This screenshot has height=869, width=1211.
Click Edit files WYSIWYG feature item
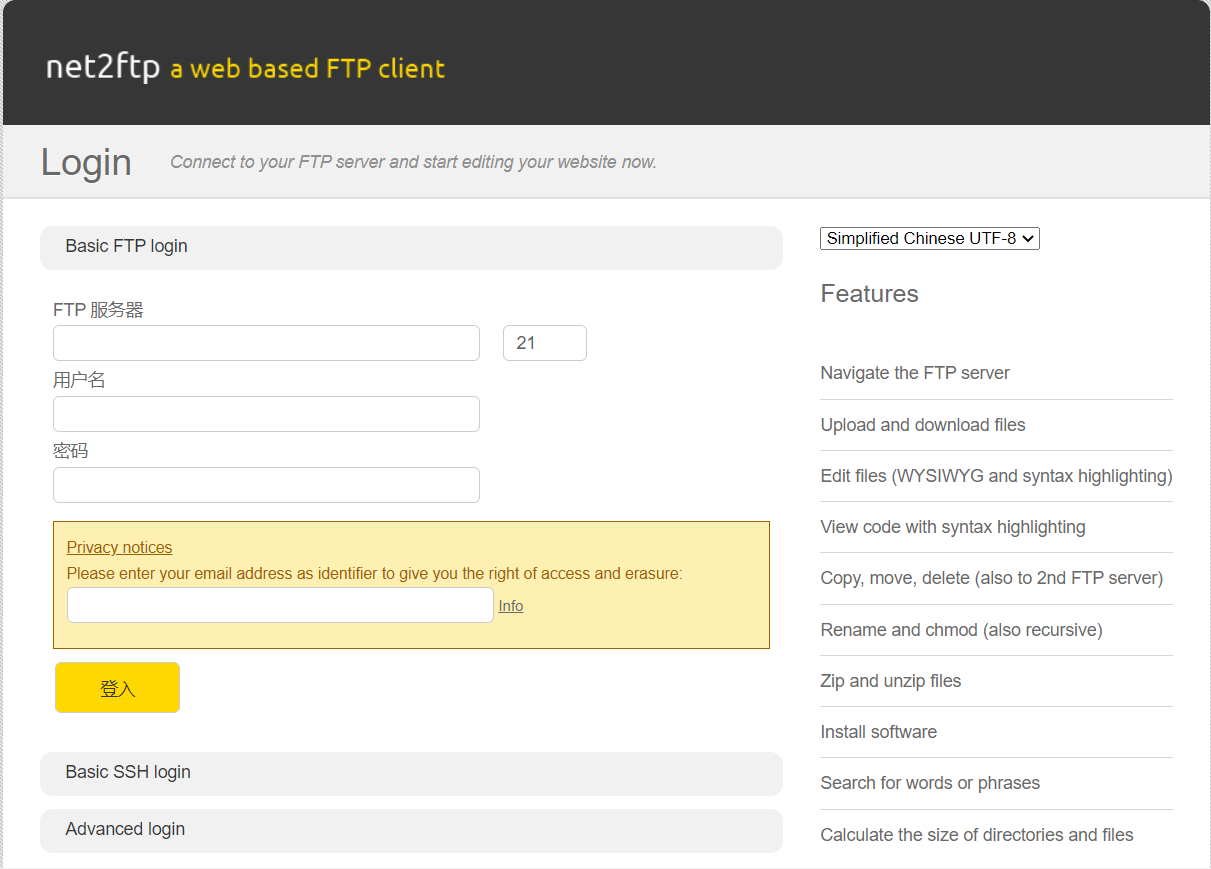tap(996, 476)
